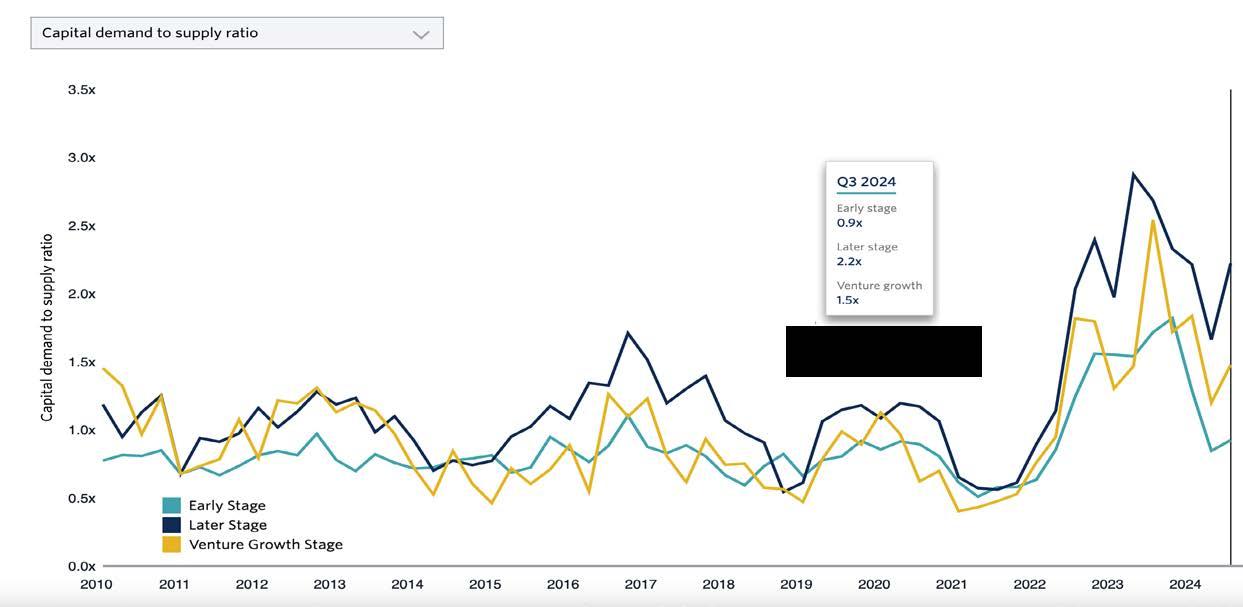Toggle the Later Stage legend label
Image resolution: width=1243 pixels, height=607 pixels.
[x=227, y=525]
